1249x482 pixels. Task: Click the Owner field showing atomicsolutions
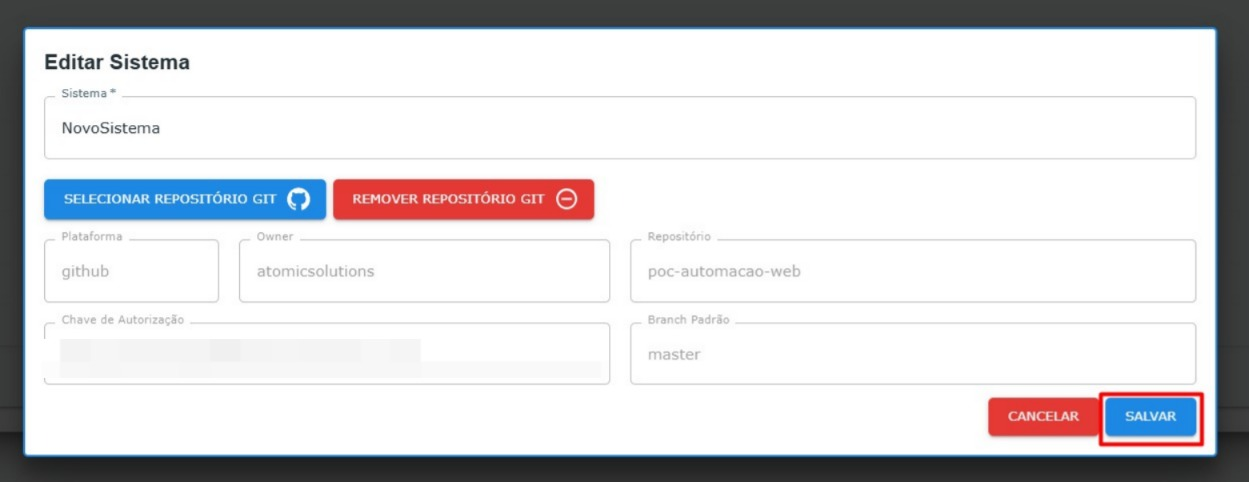(424, 271)
